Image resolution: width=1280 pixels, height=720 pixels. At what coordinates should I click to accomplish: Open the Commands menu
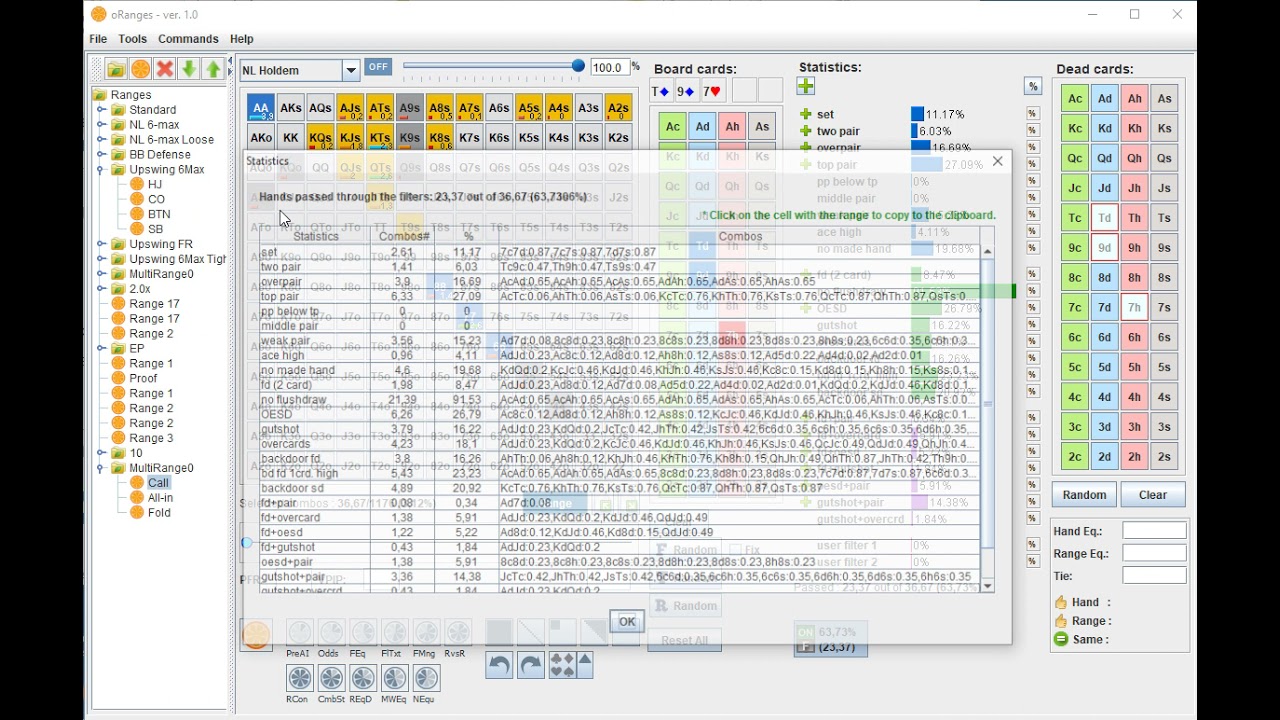point(188,39)
